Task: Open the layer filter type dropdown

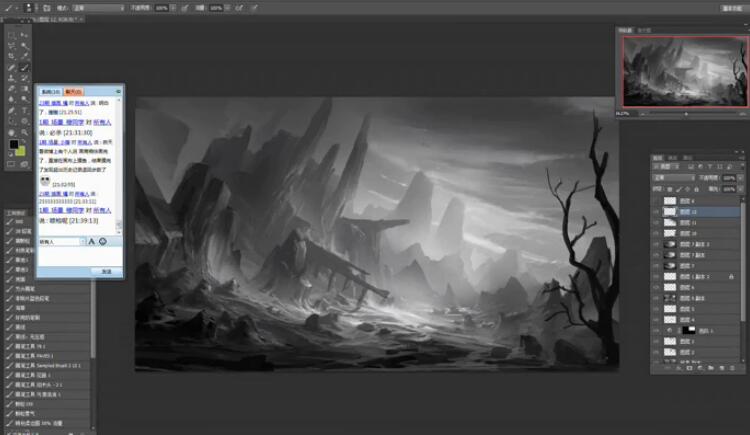Action: tap(667, 167)
